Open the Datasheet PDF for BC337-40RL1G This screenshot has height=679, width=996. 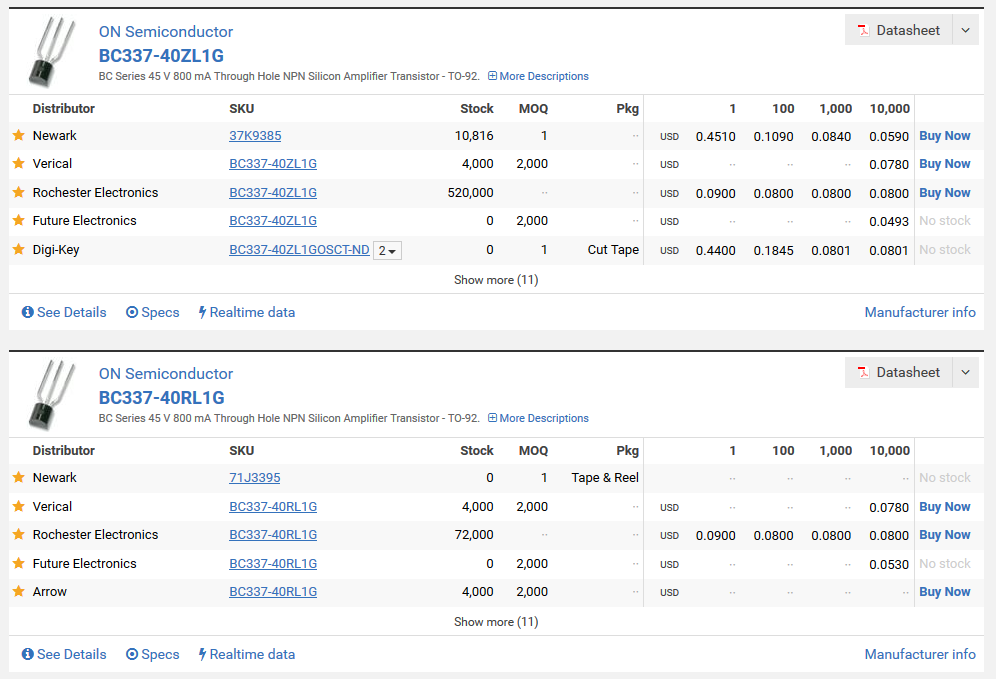click(898, 372)
